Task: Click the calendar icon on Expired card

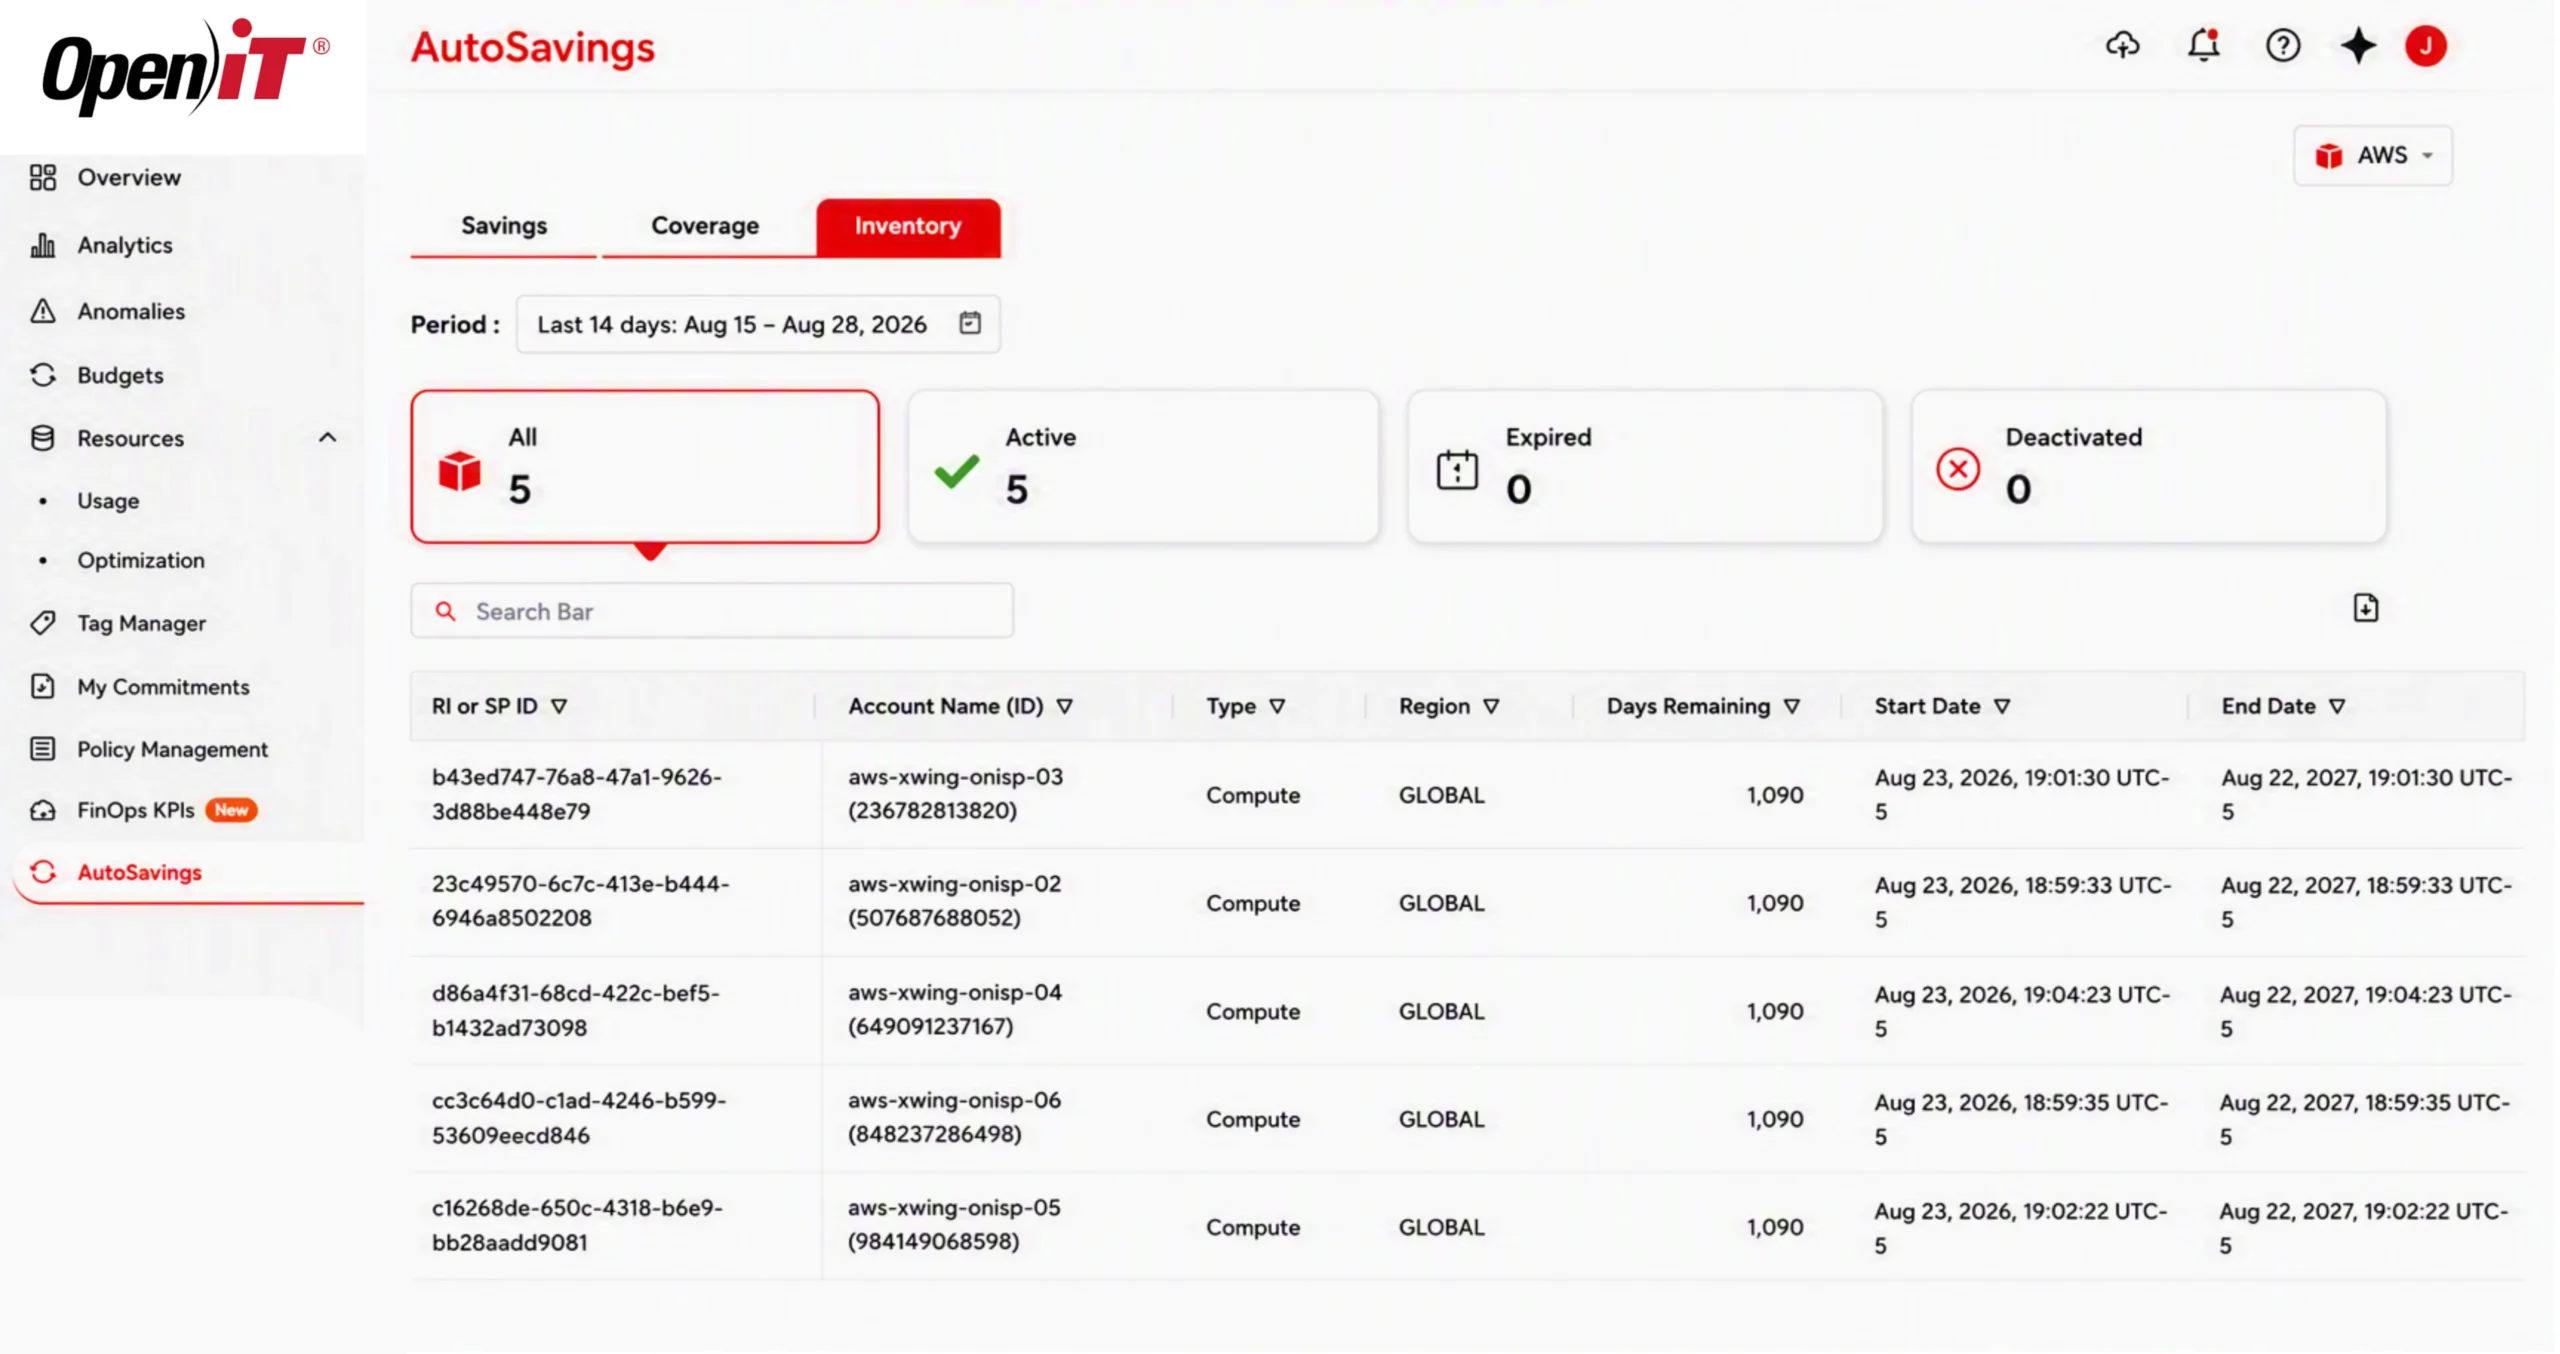Action: click(x=1456, y=470)
